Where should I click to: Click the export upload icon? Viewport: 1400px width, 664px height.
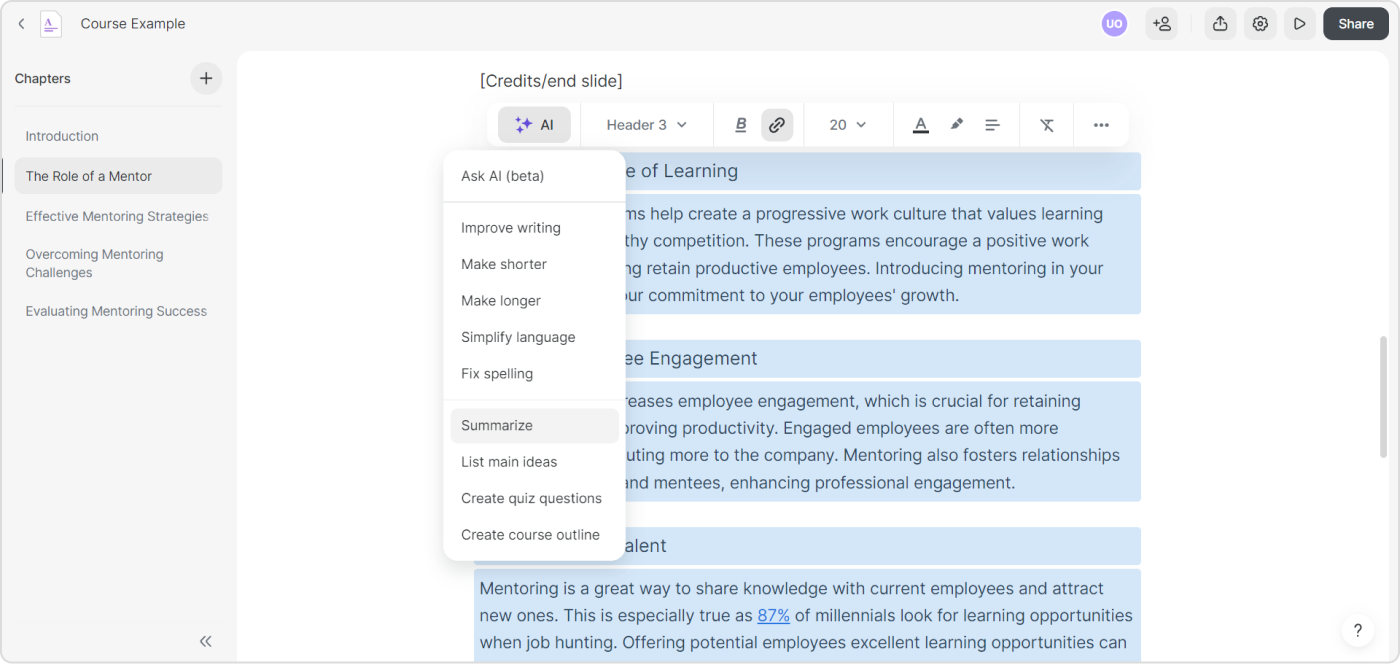point(1220,24)
